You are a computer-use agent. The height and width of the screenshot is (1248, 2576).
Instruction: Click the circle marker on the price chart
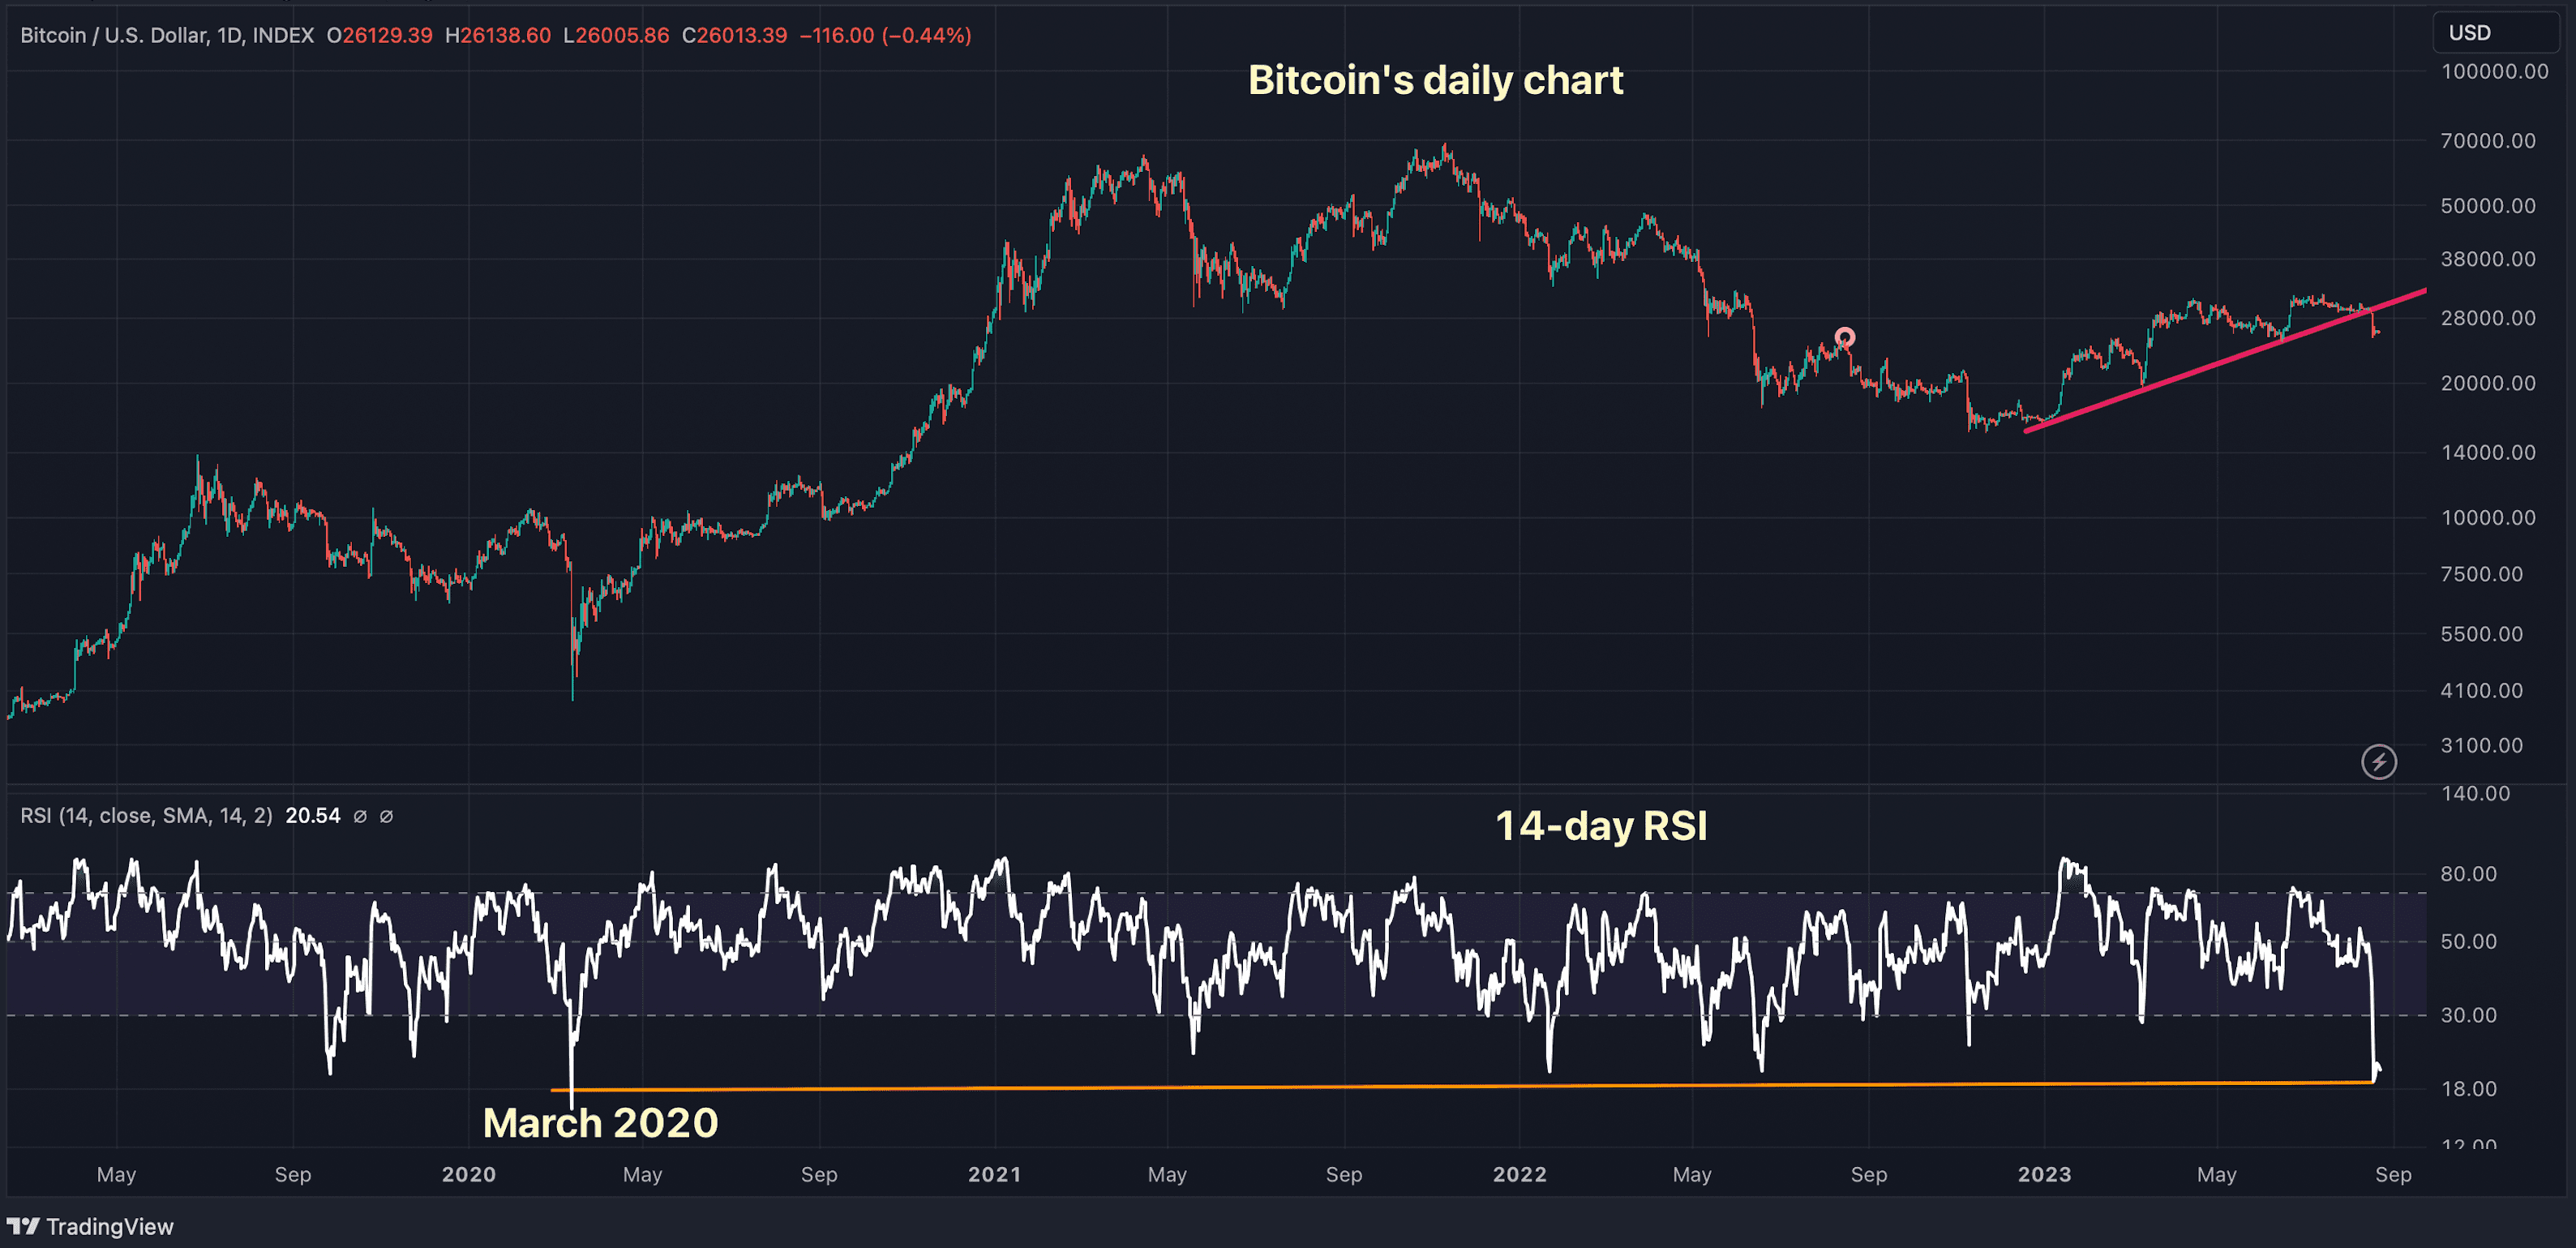(x=1845, y=337)
